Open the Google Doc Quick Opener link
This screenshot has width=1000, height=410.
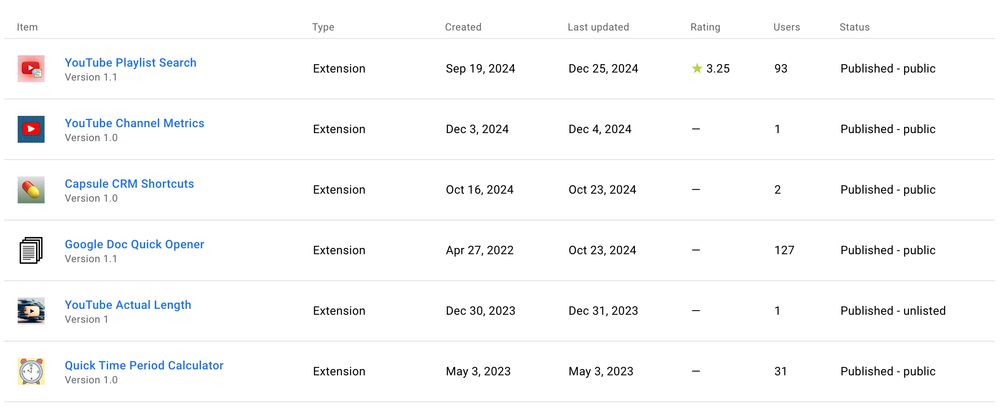[134, 244]
